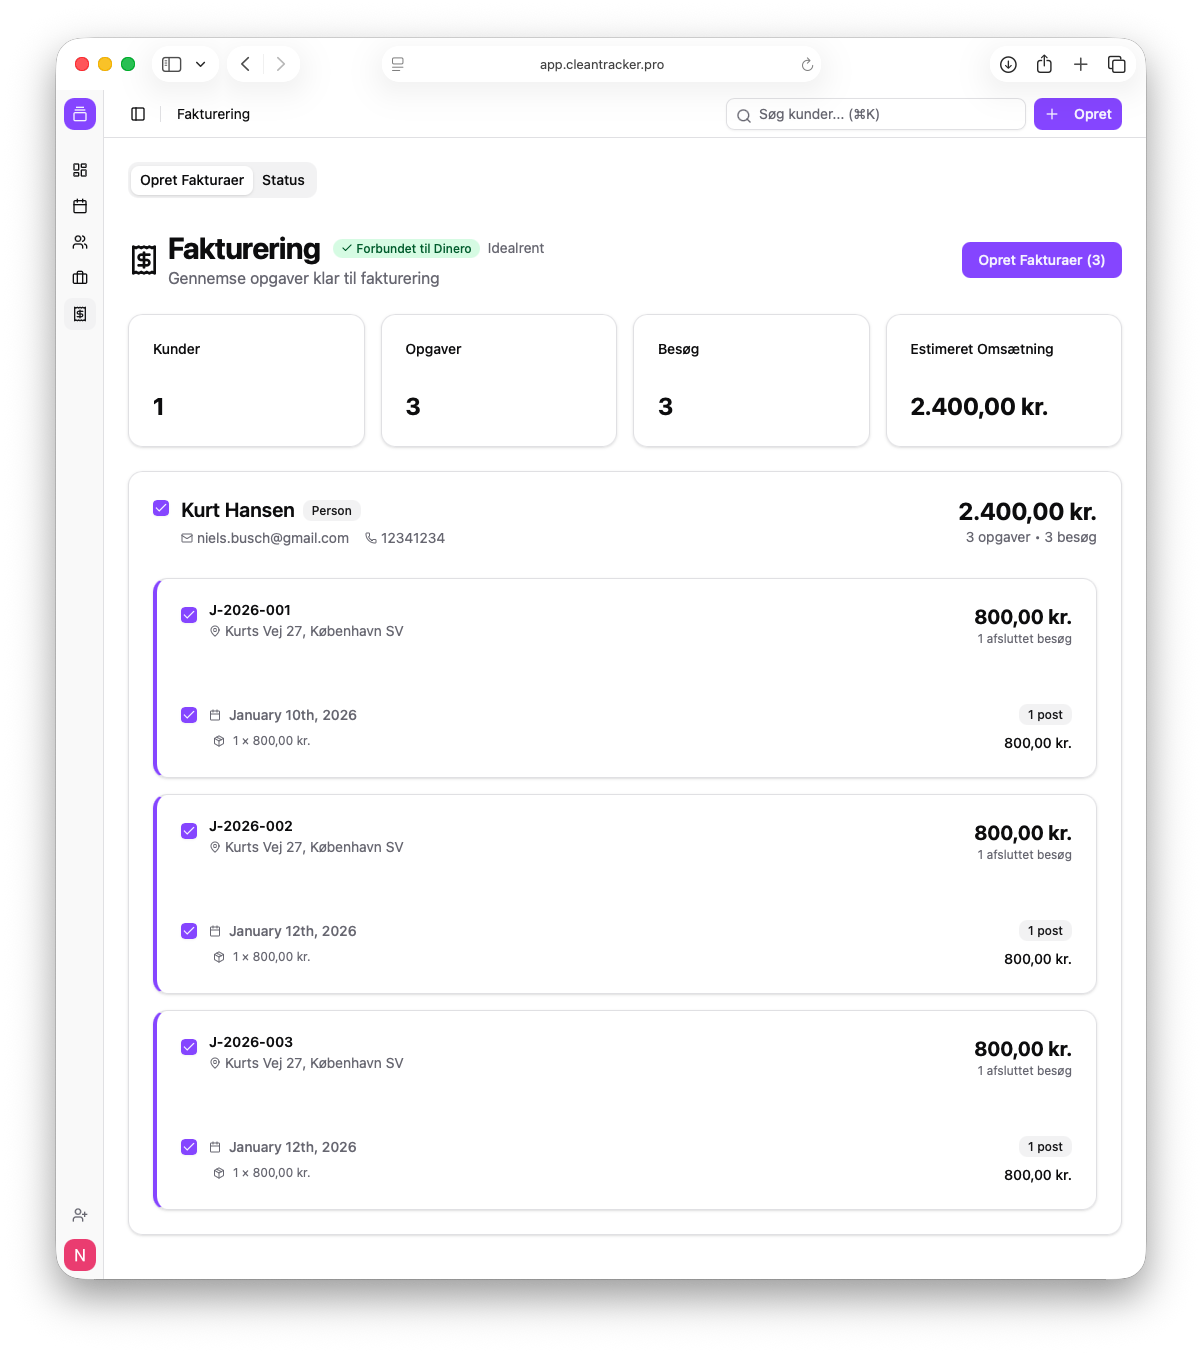
Task: Switch to the Status tab
Action: 283,180
